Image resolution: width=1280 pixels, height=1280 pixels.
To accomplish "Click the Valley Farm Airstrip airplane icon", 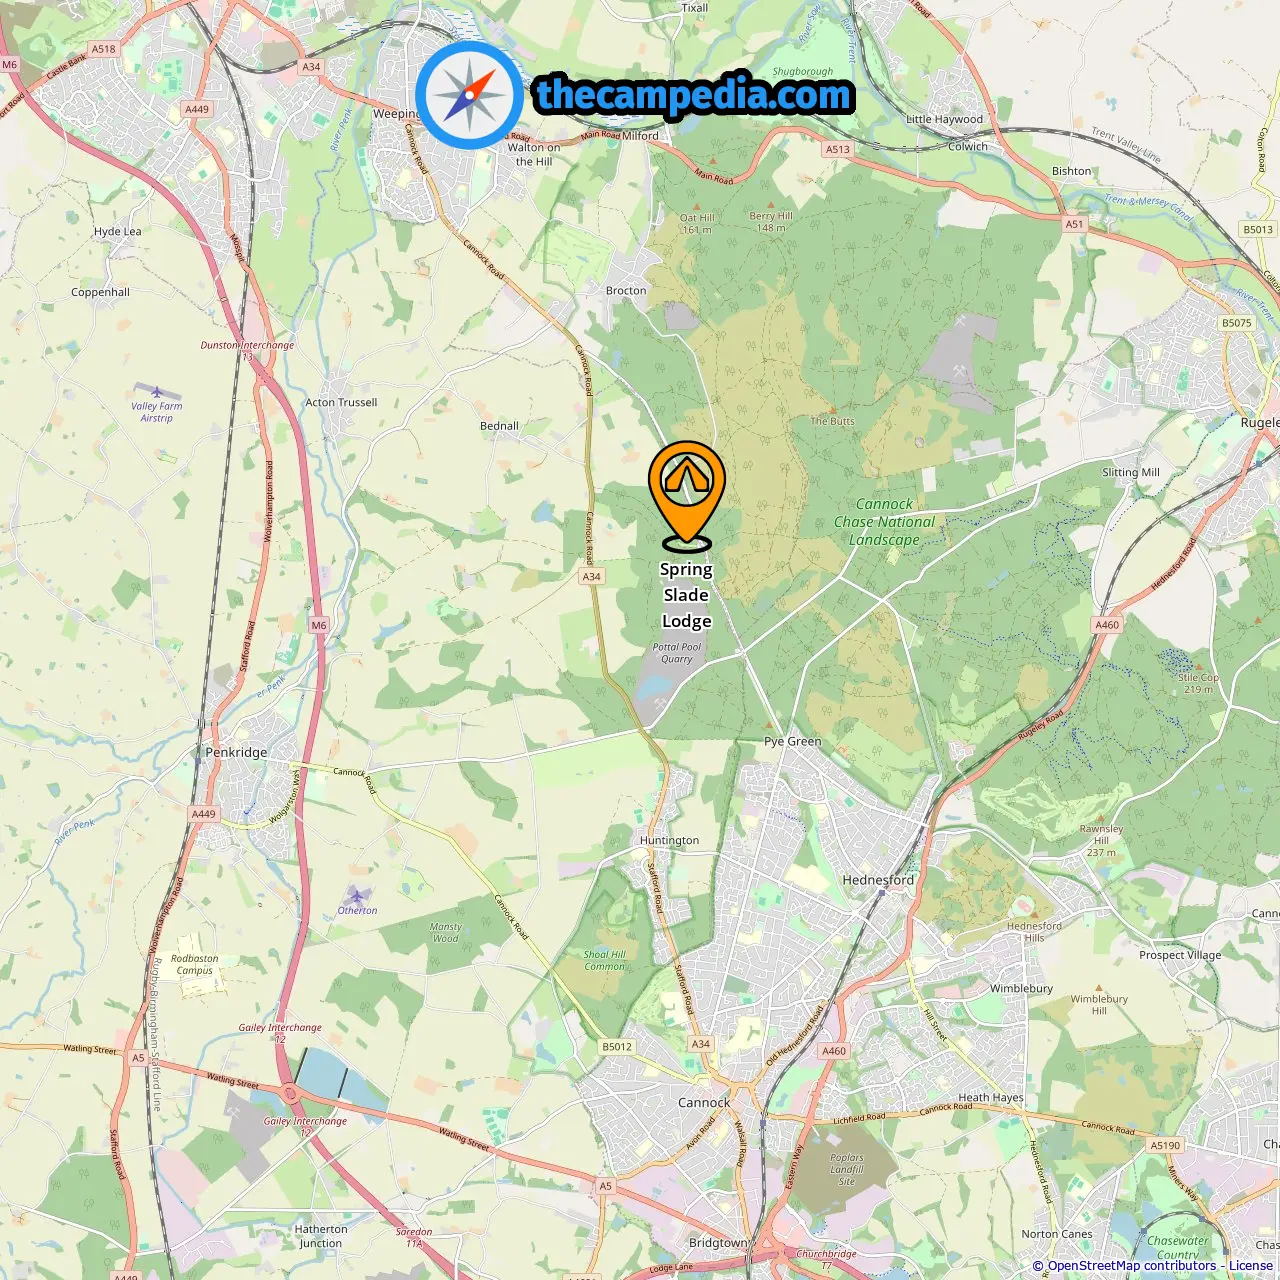I will [157, 391].
